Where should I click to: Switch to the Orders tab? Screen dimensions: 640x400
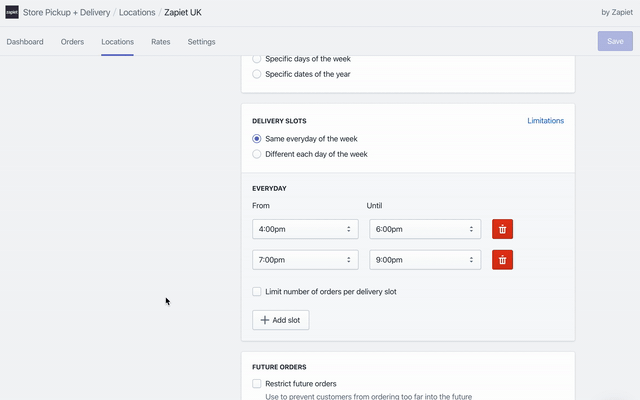click(72, 42)
